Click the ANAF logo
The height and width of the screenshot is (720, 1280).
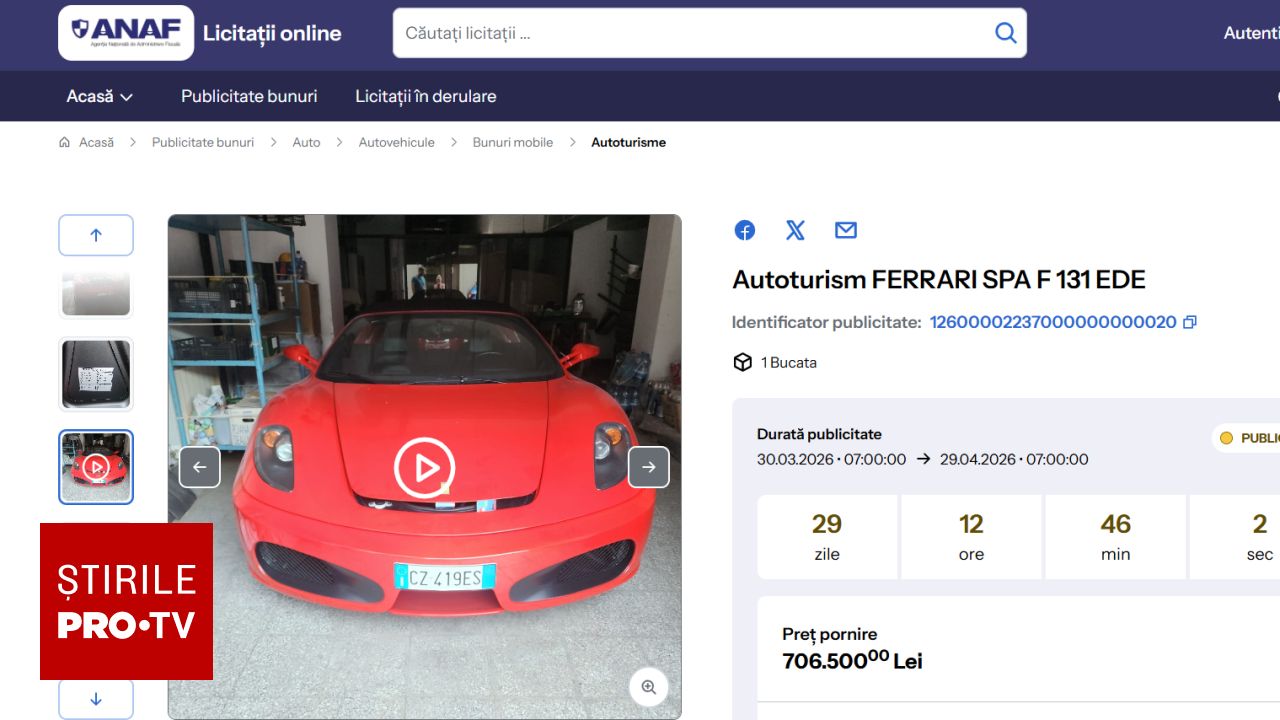124,31
